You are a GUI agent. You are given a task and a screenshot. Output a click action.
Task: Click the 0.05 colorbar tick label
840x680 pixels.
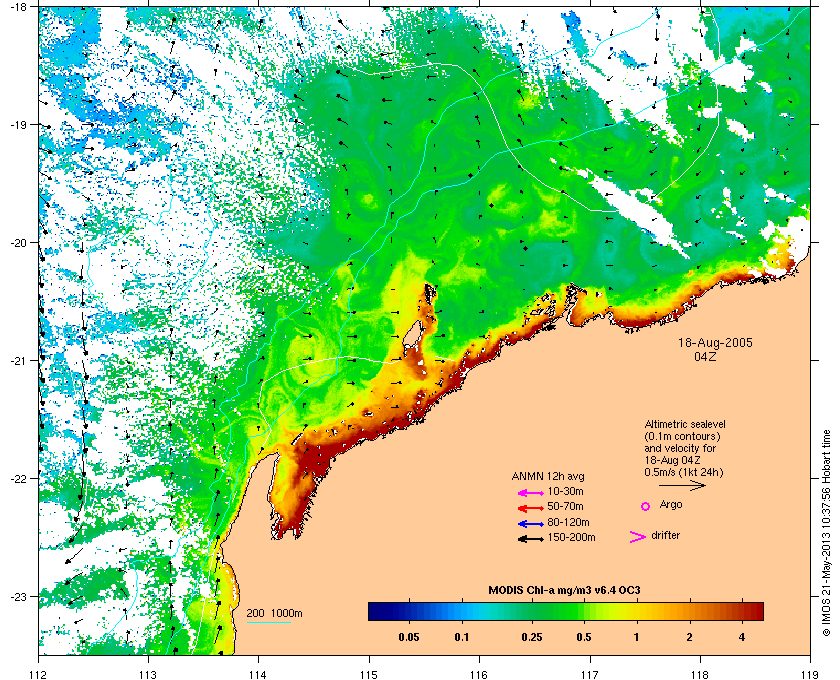coord(409,638)
